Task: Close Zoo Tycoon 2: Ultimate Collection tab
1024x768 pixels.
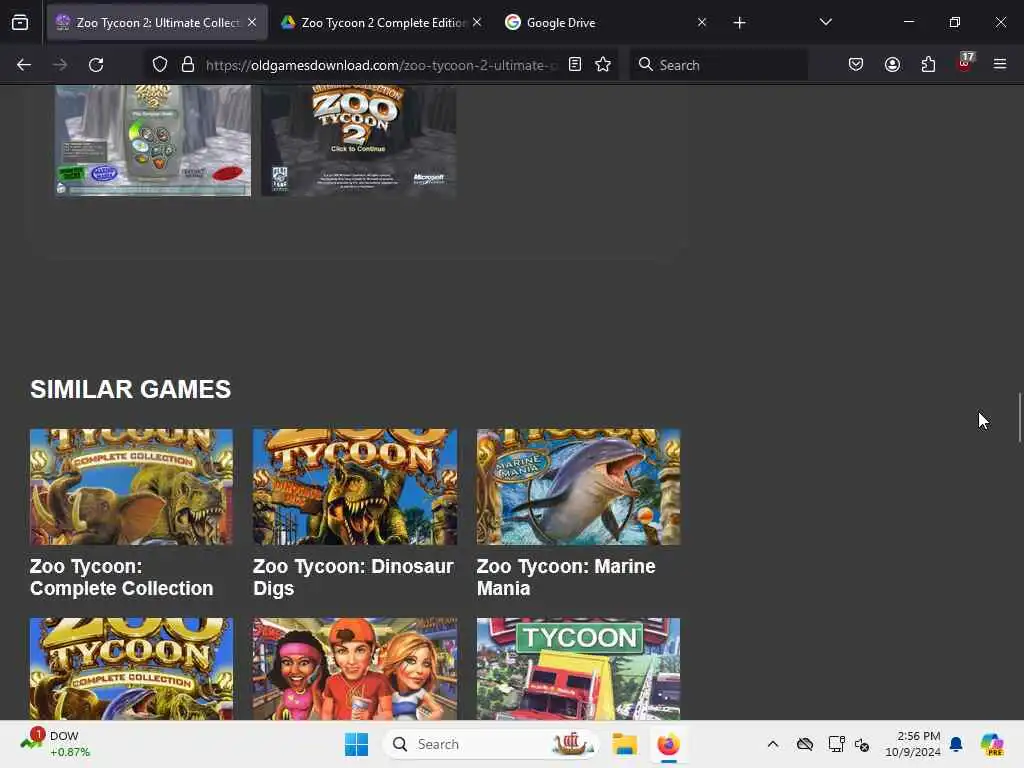Action: (252, 22)
